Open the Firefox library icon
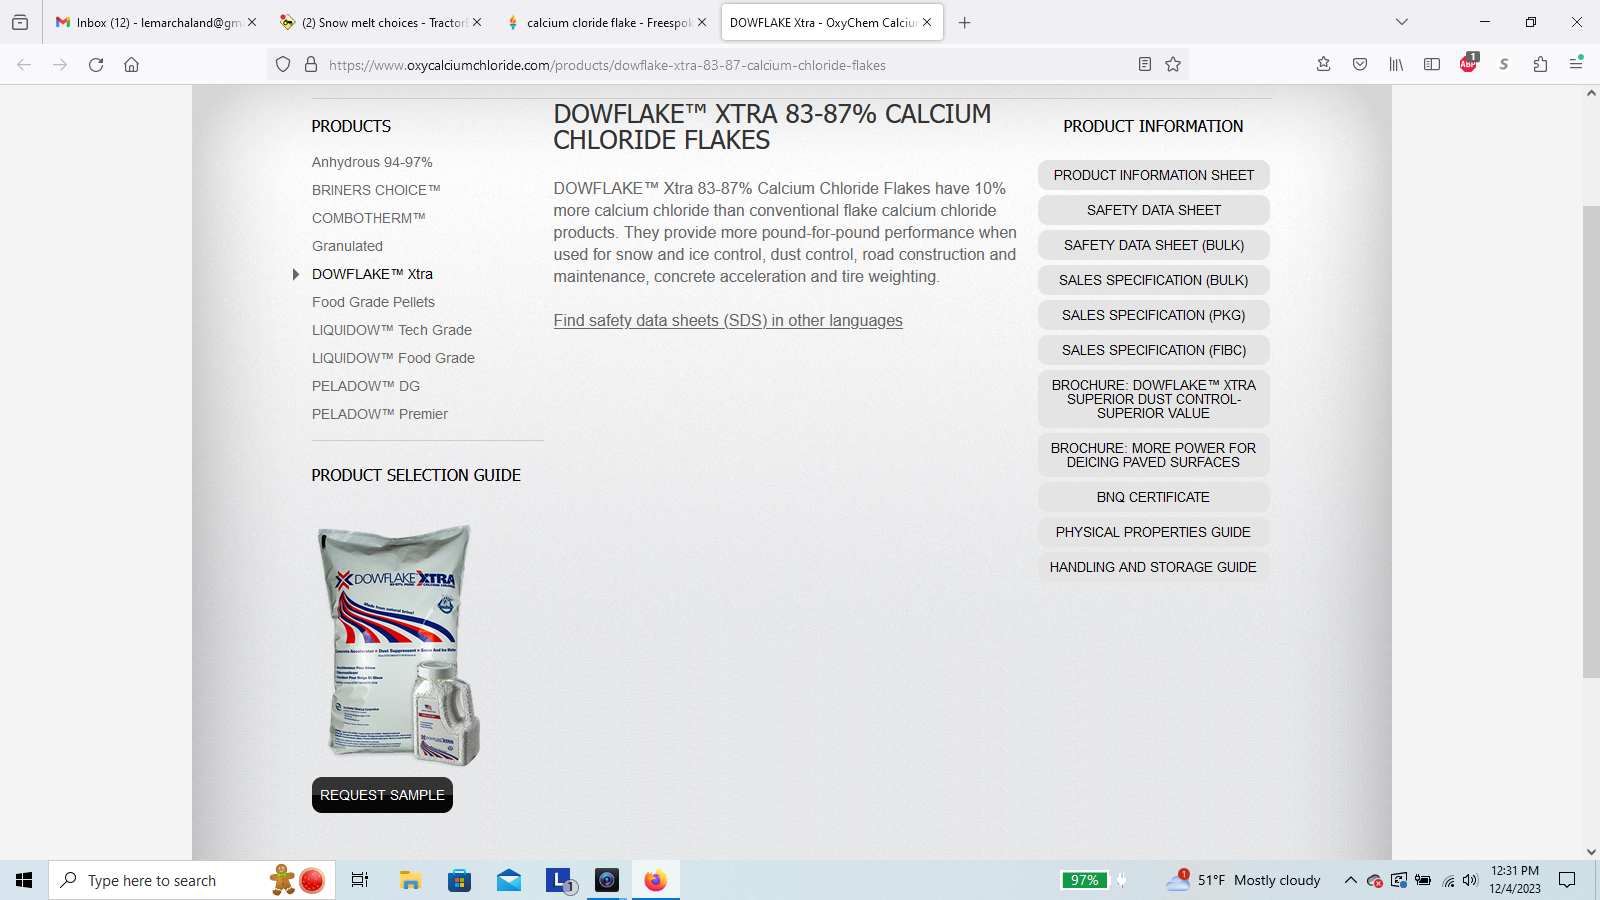Viewport: 1600px width, 900px height. [x=1396, y=65]
